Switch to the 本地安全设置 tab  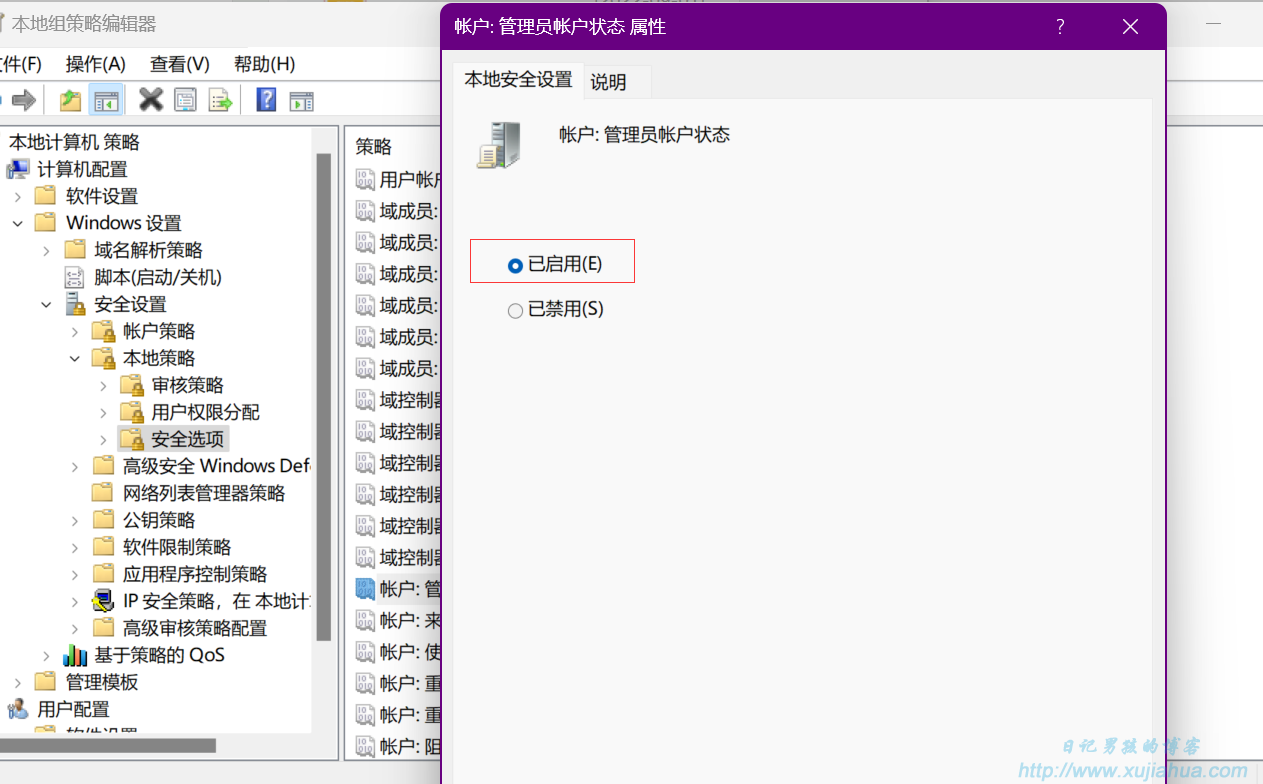tap(518, 80)
